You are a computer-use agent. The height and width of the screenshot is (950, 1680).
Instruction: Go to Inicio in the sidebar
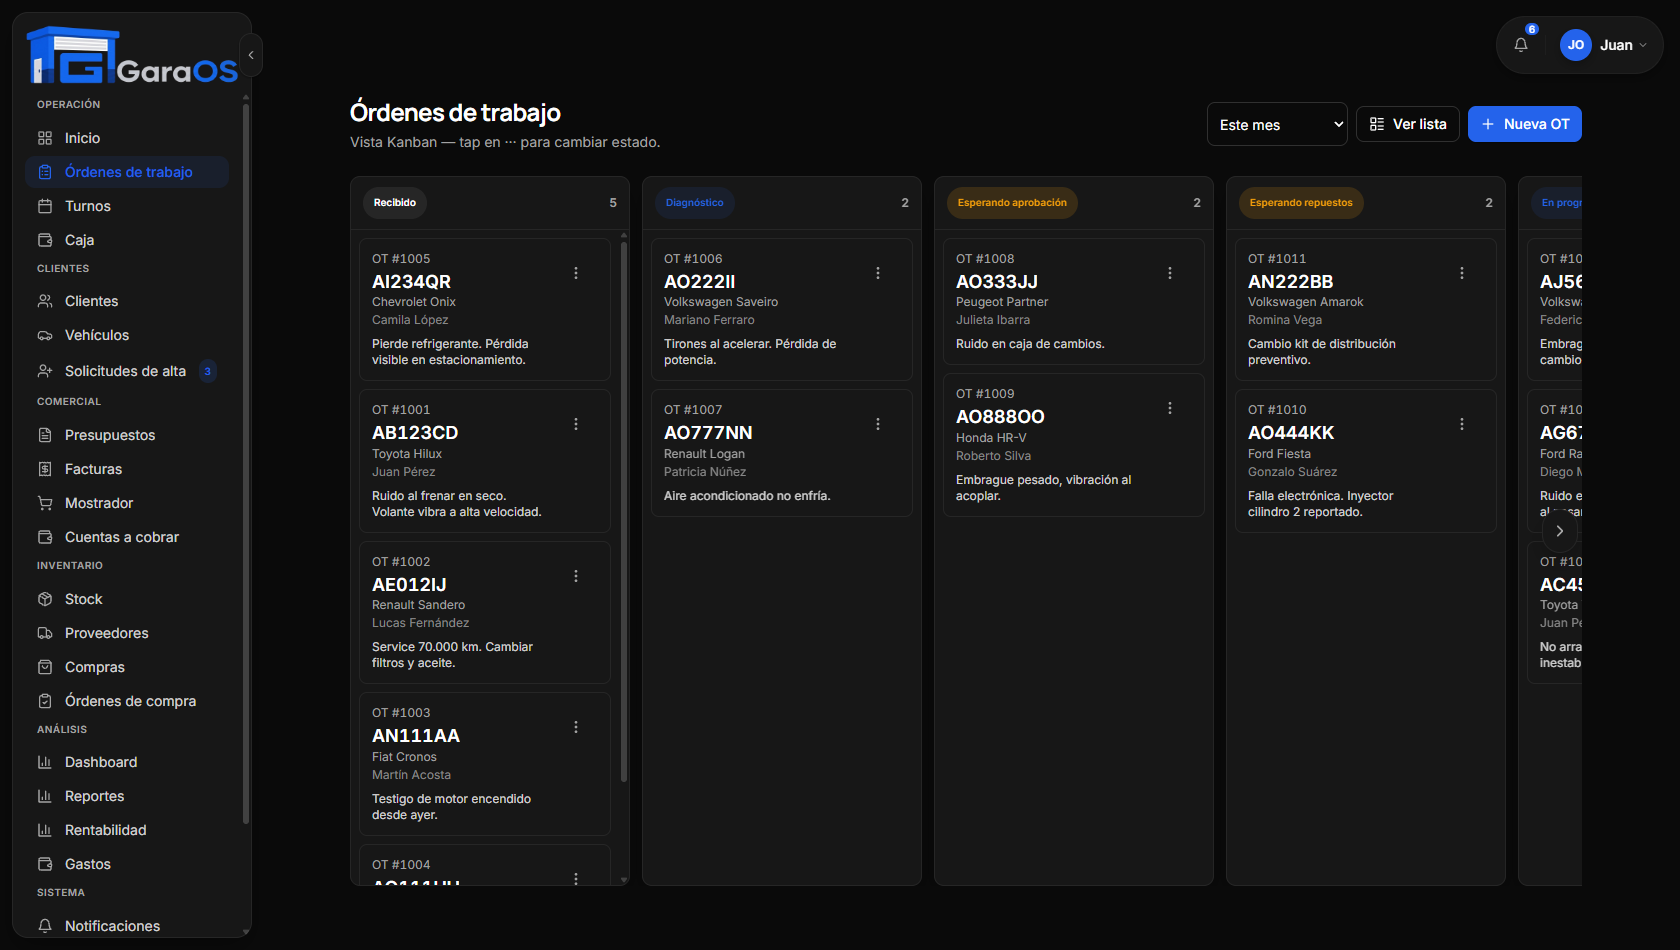click(127, 138)
